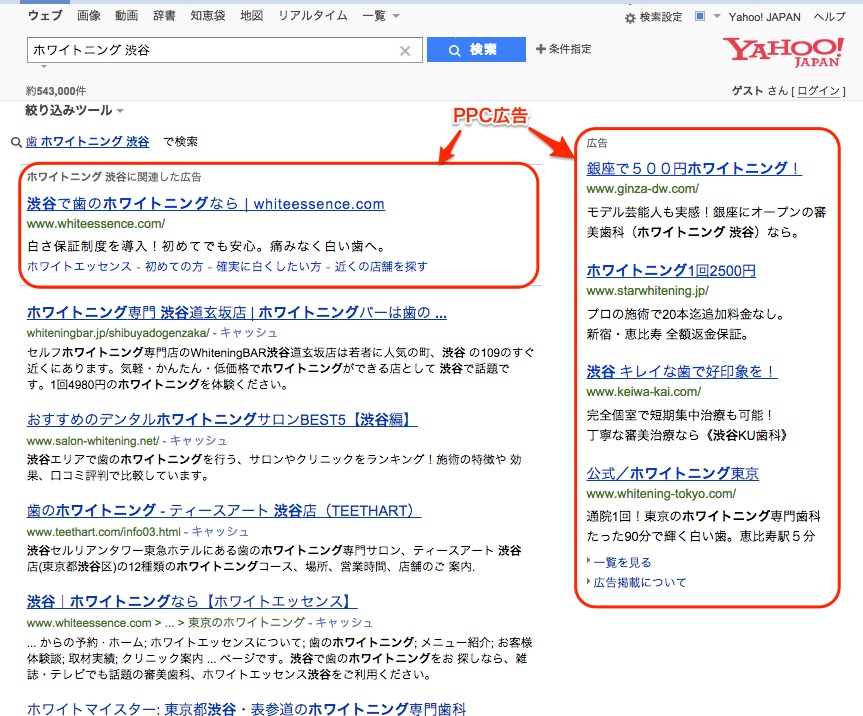Click the plus icon of 条件指定
863x716 pixels.
pos(540,49)
